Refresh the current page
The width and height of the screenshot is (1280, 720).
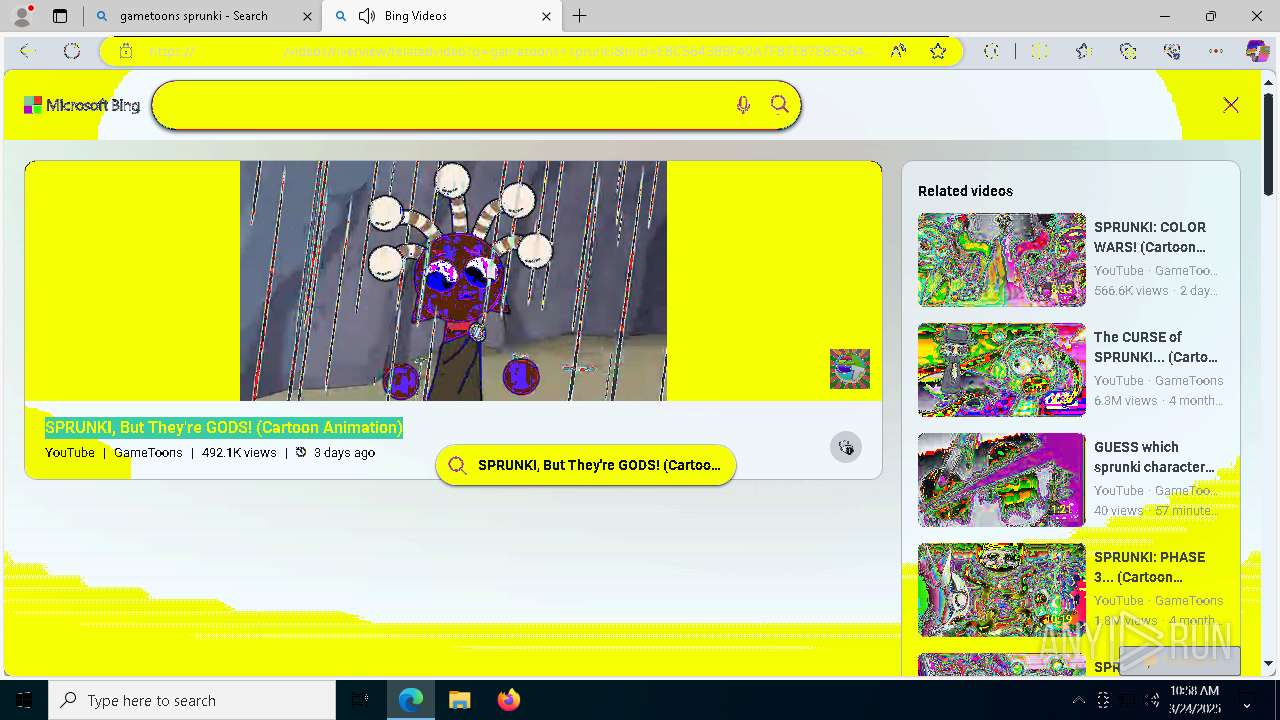click(72, 51)
